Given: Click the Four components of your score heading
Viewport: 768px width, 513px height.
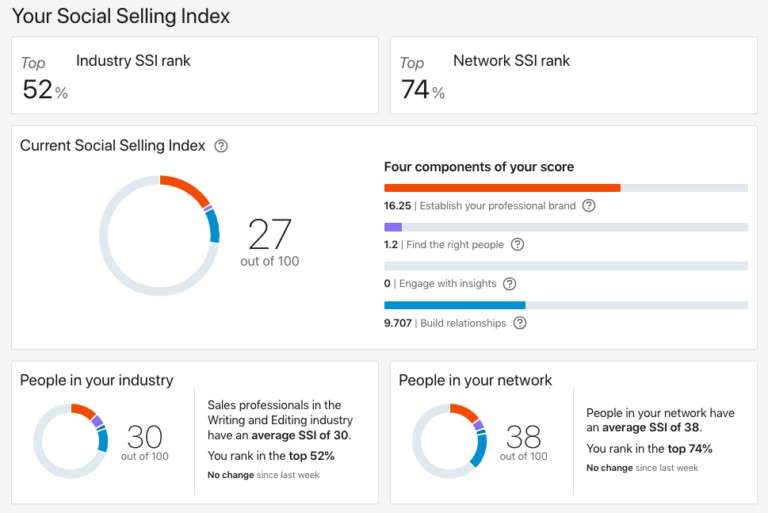Looking at the screenshot, I should tap(478, 167).
